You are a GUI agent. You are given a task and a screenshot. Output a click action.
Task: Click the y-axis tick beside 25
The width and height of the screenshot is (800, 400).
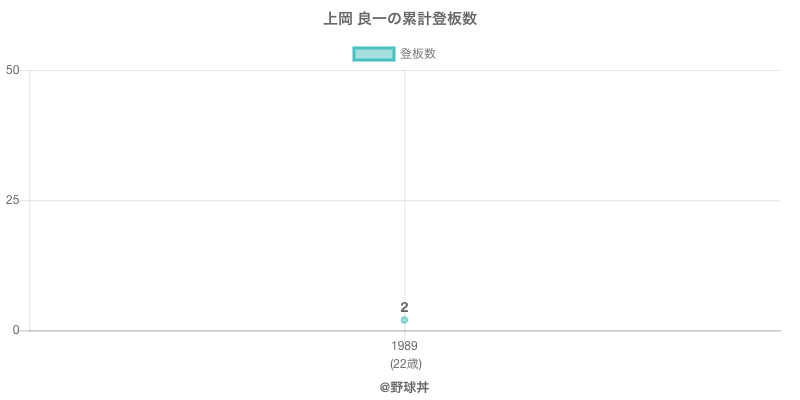(25, 200)
